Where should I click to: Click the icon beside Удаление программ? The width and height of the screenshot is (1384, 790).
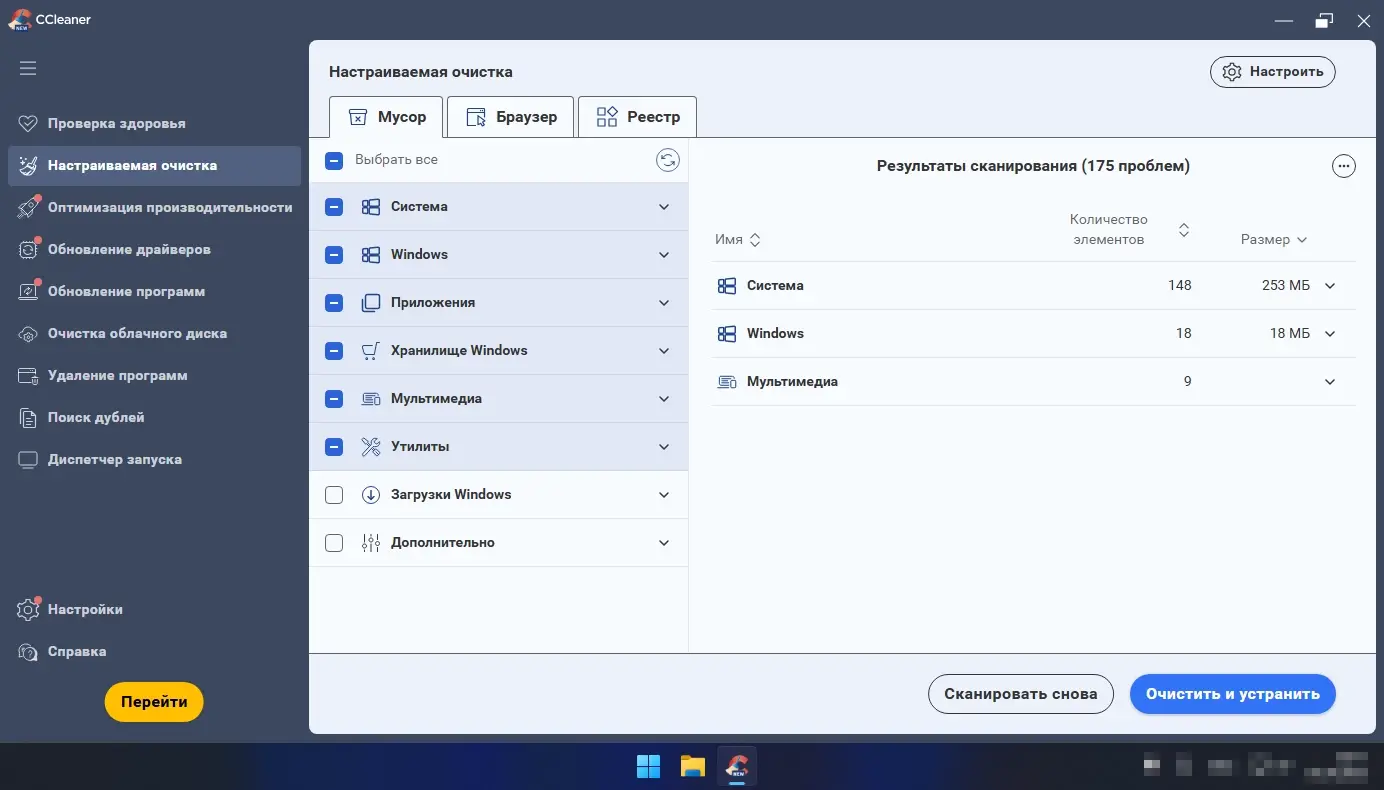coord(29,376)
